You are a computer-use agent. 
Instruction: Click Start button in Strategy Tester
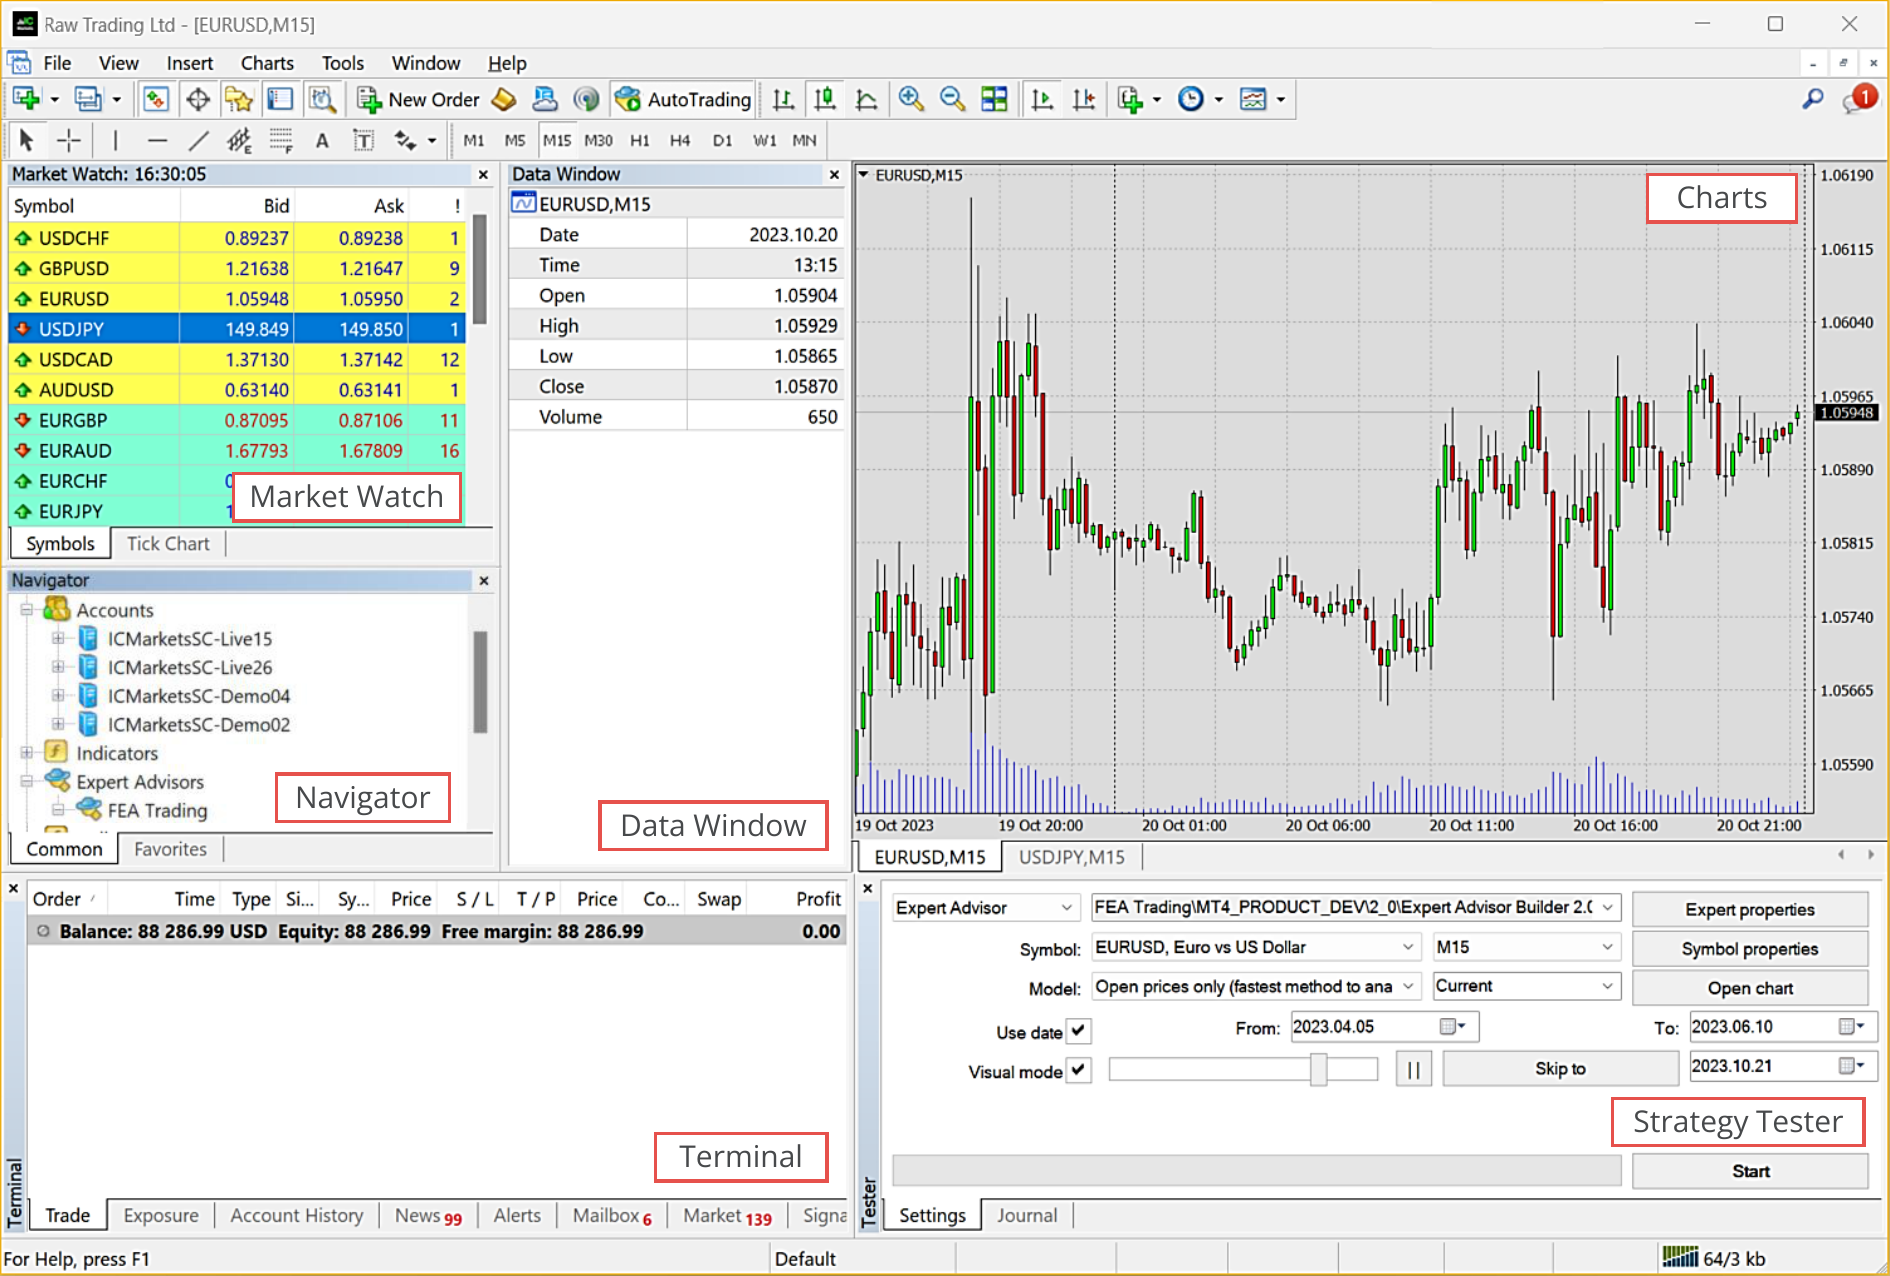pos(1749,1171)
